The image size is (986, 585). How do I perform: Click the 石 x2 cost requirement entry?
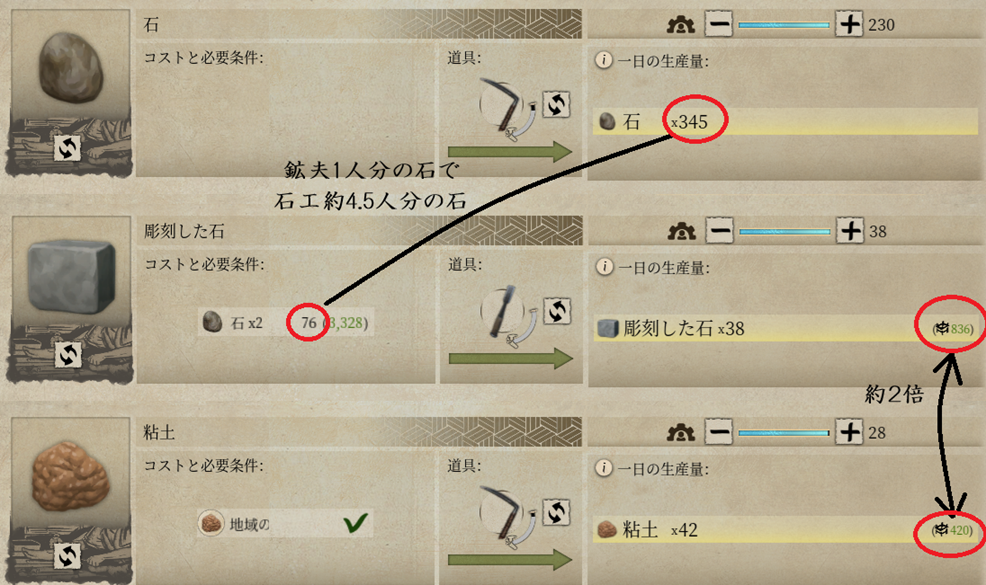coord(286,323)
